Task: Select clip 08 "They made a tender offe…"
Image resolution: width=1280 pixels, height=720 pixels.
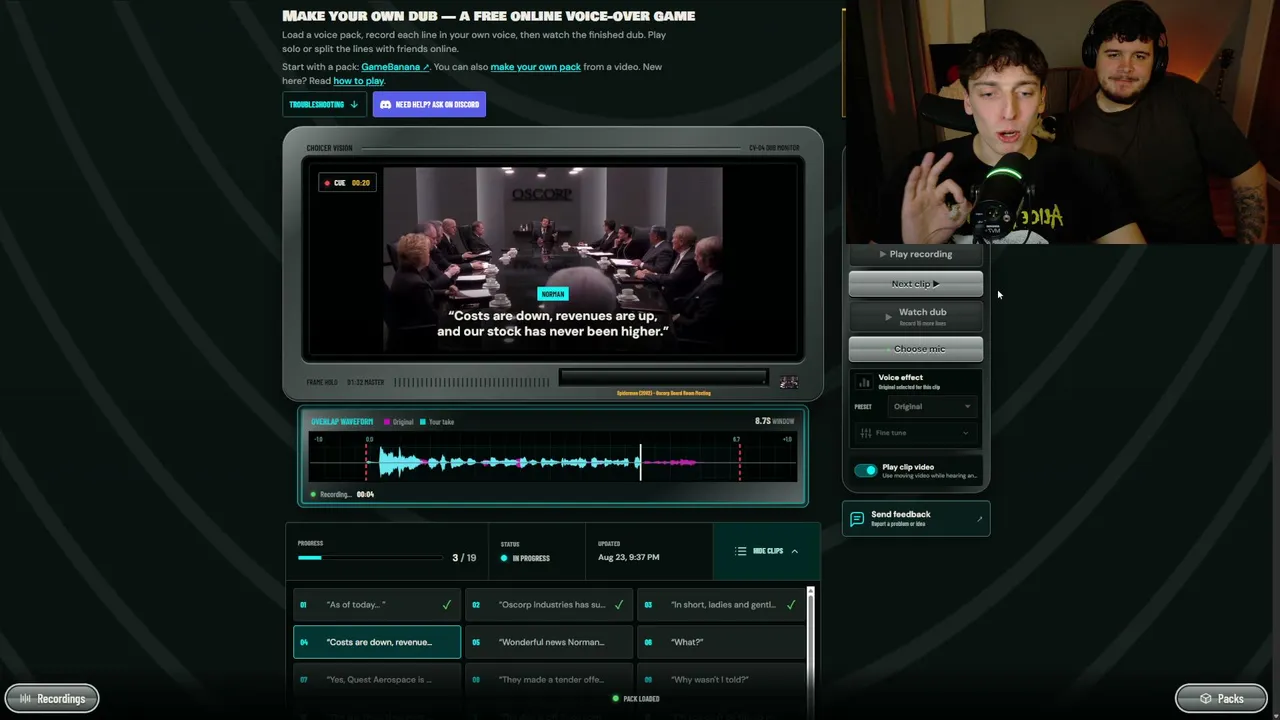Action: click(x=549, y=680)
